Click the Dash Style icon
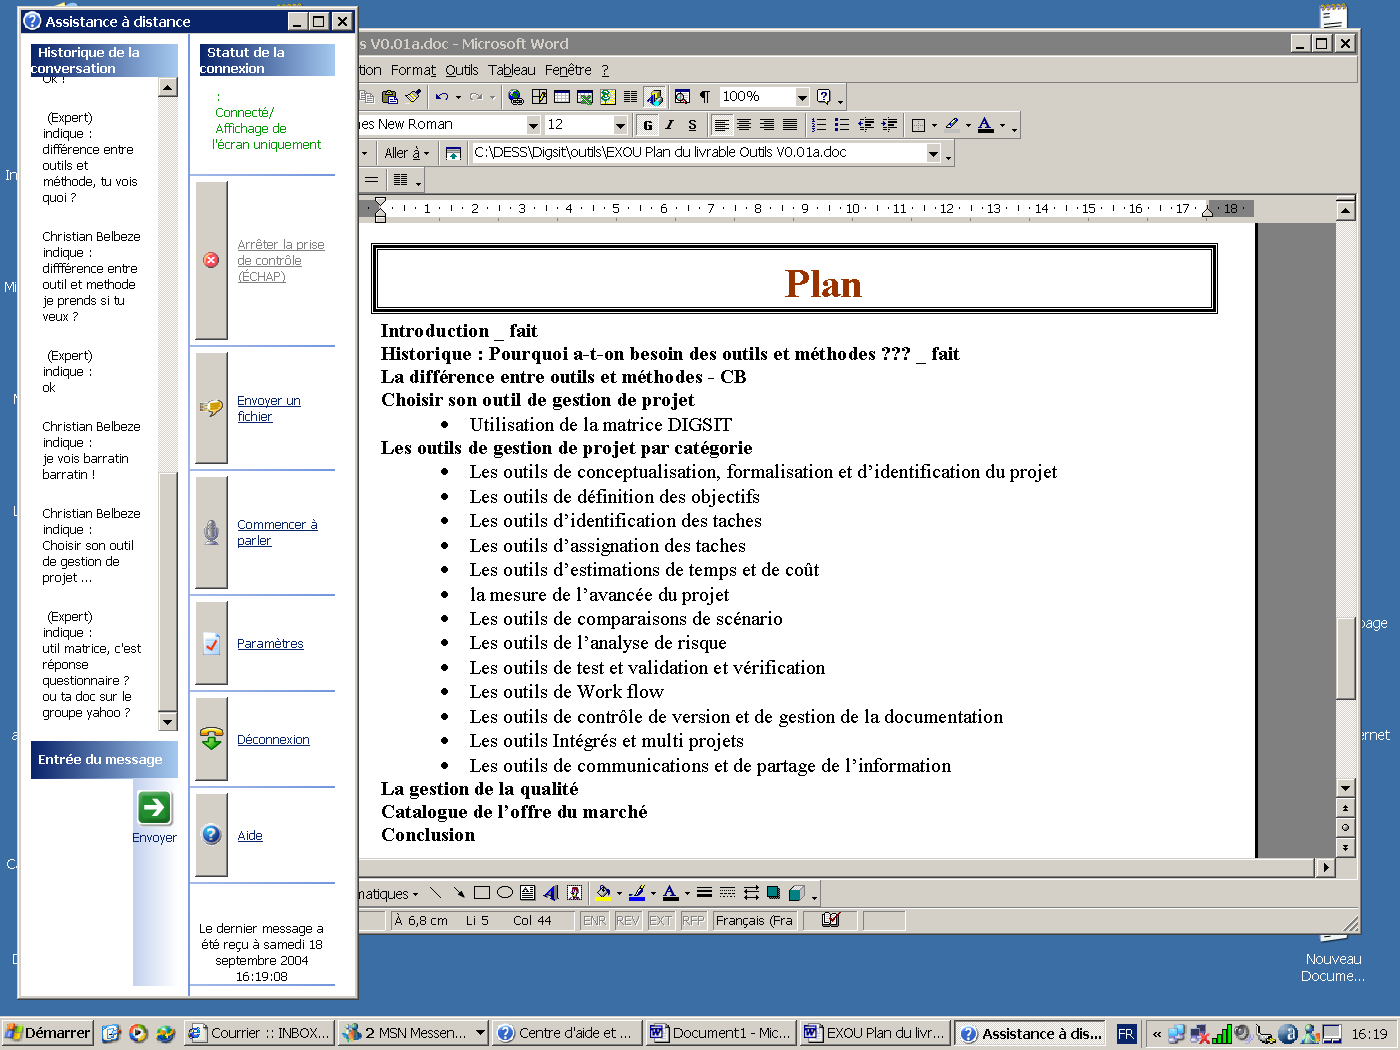1400x1050 pixels. (x=727, y=893)
